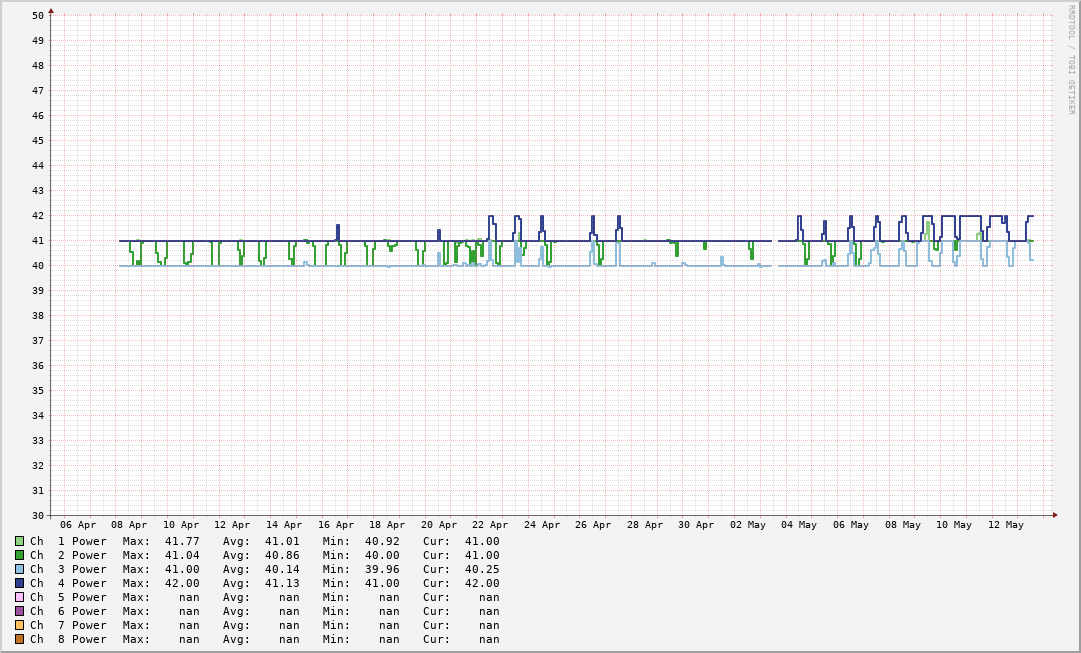Click the RRDTOOL / TOBI OETIKER watermark
Screen dimensions: 1081x653
[1070, 60]
